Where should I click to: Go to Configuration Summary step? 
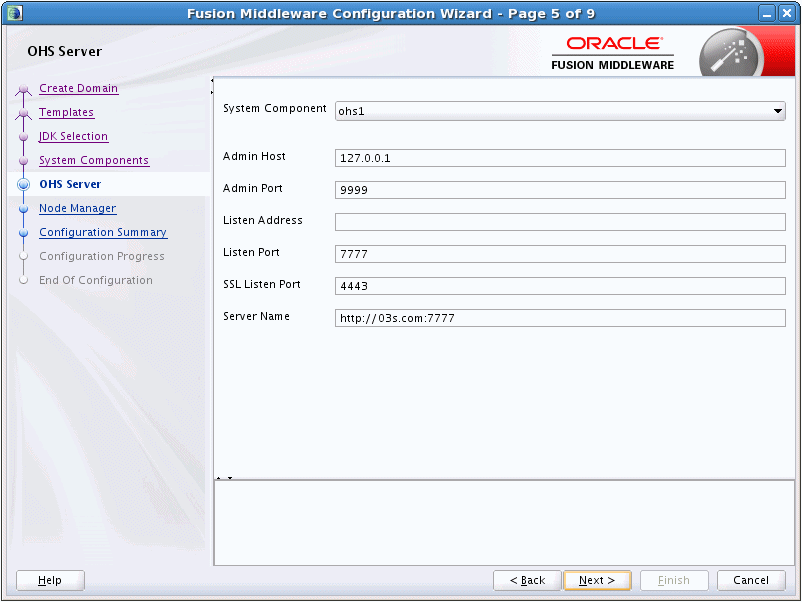click(x=103, y=233)
